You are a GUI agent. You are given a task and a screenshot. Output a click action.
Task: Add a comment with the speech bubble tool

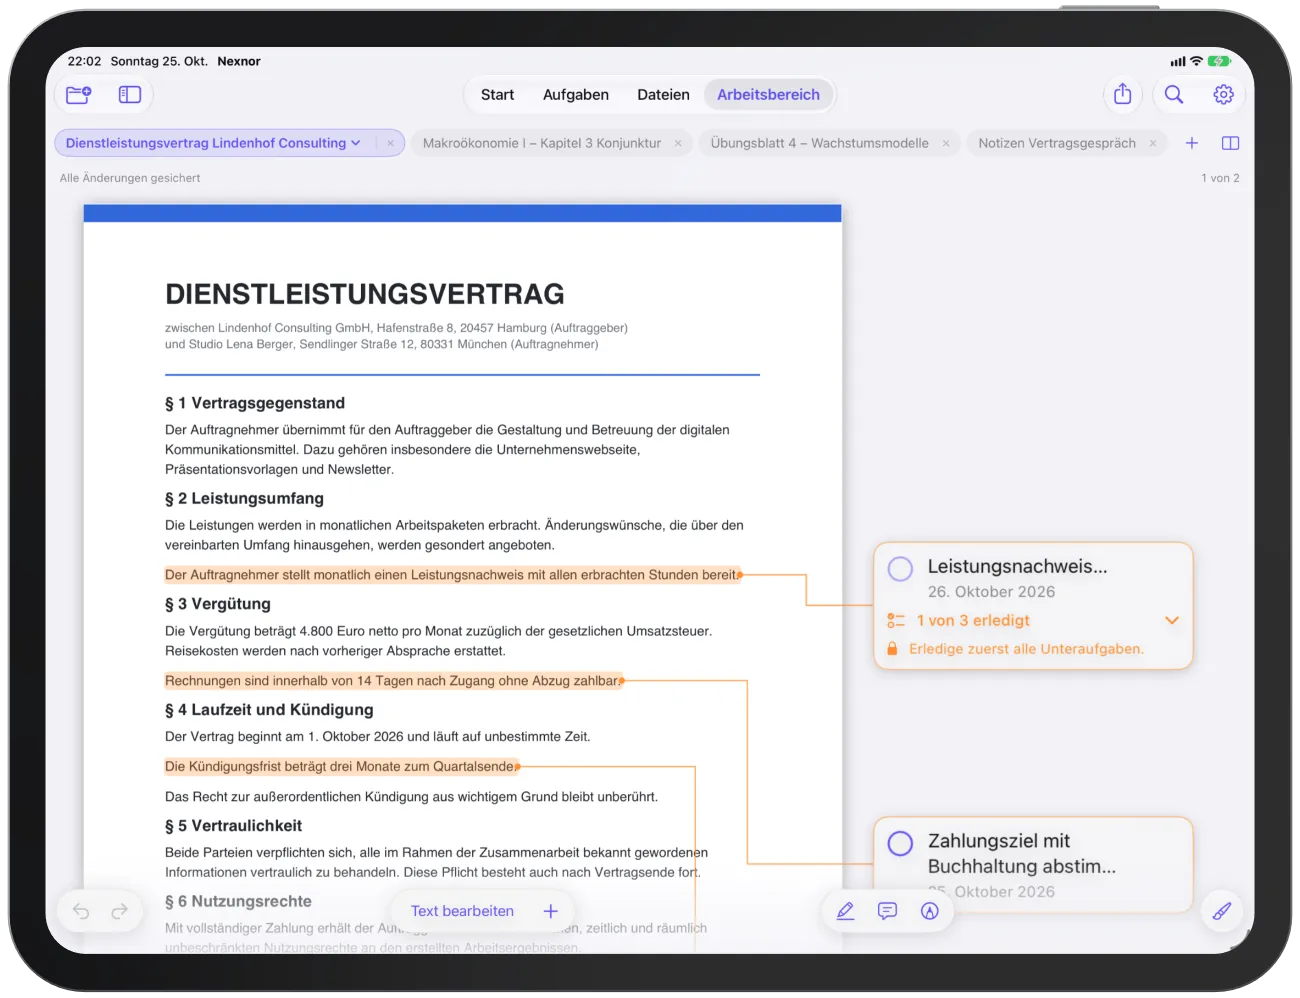click(887, 911)
